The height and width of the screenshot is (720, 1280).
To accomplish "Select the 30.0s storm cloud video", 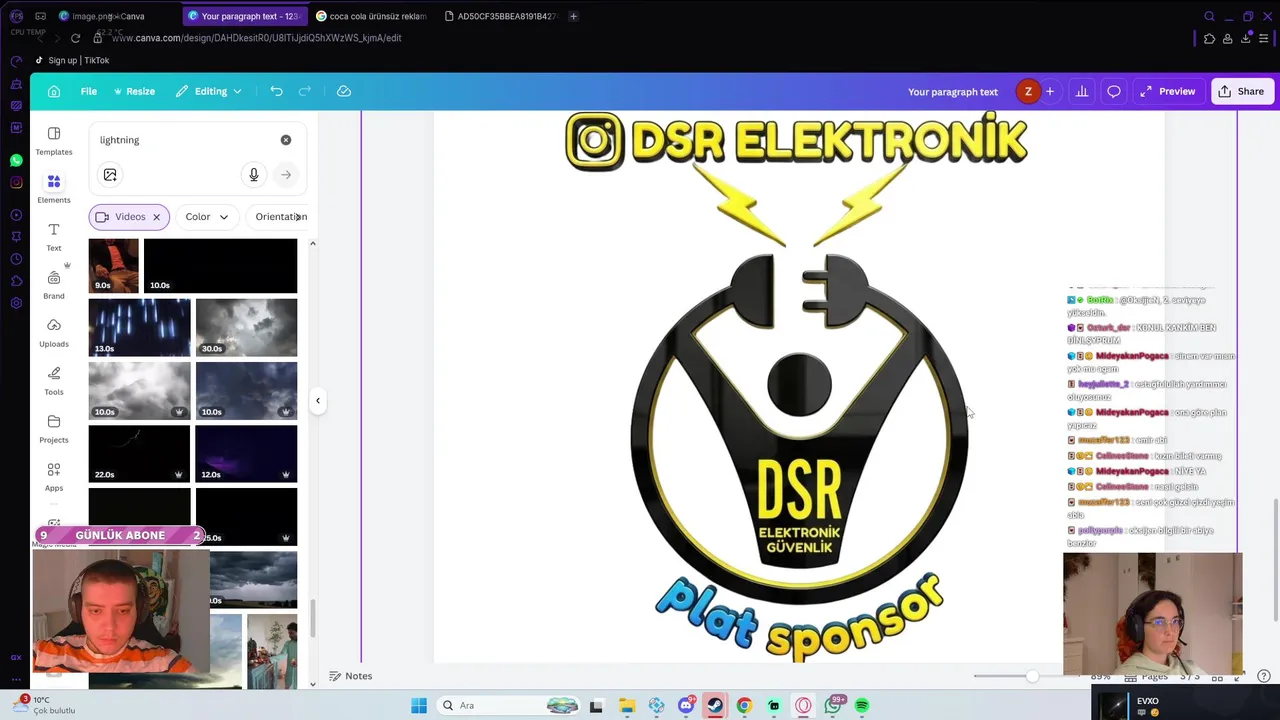I will coord(246,327).
